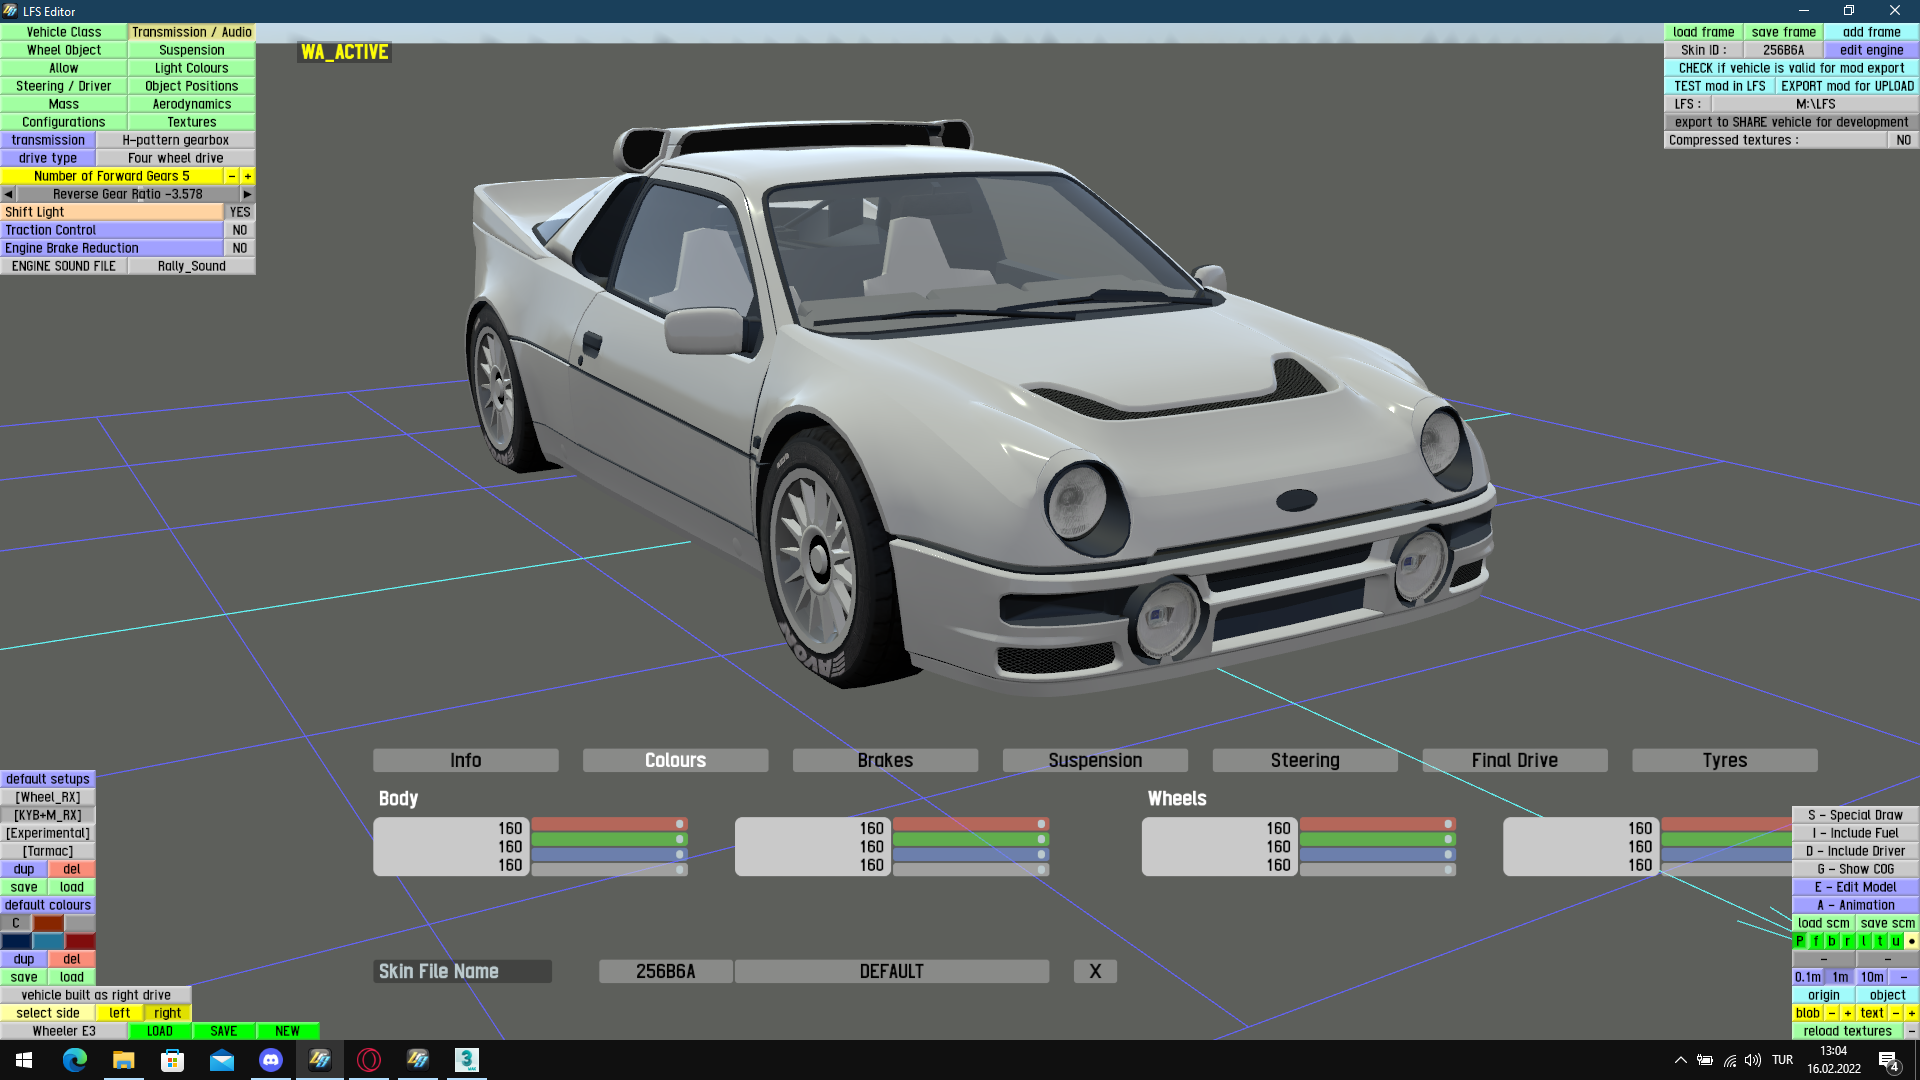Click the 'P' perspective view button
The height and width of the screenshot is (1080, 1920).
click(1800, 941)
